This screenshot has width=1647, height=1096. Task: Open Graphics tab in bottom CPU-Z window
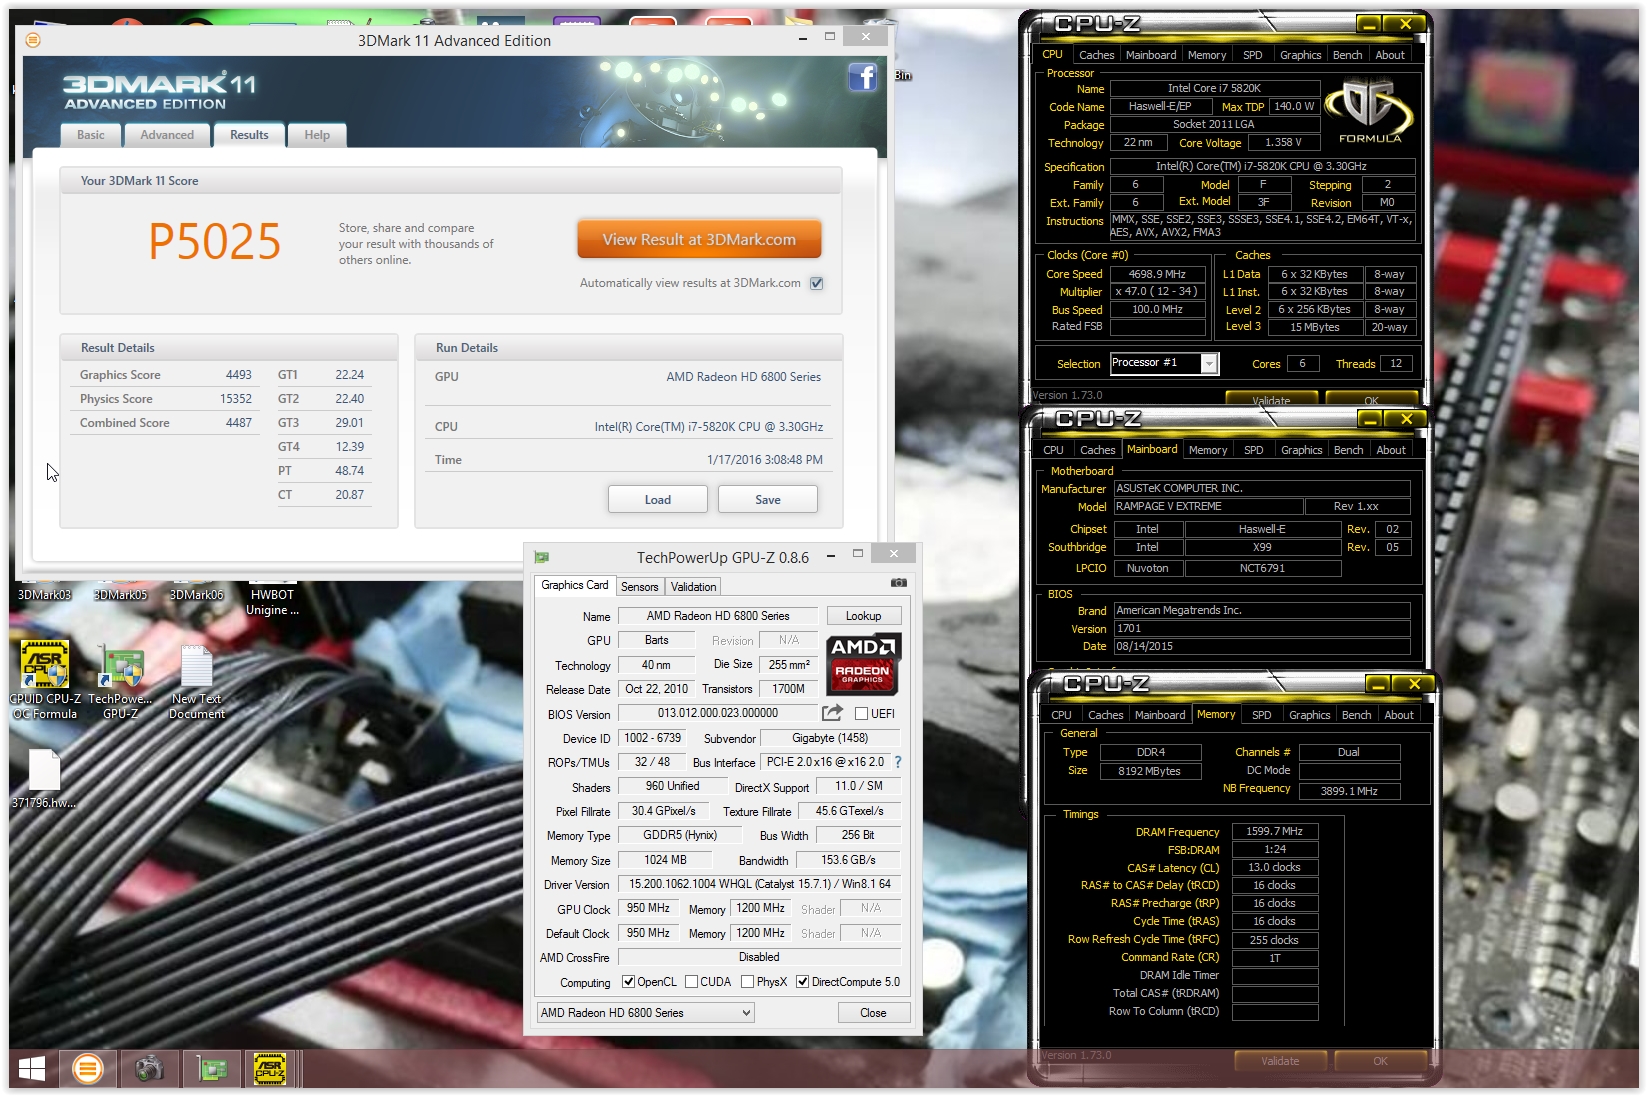[x=1309, y=715]
